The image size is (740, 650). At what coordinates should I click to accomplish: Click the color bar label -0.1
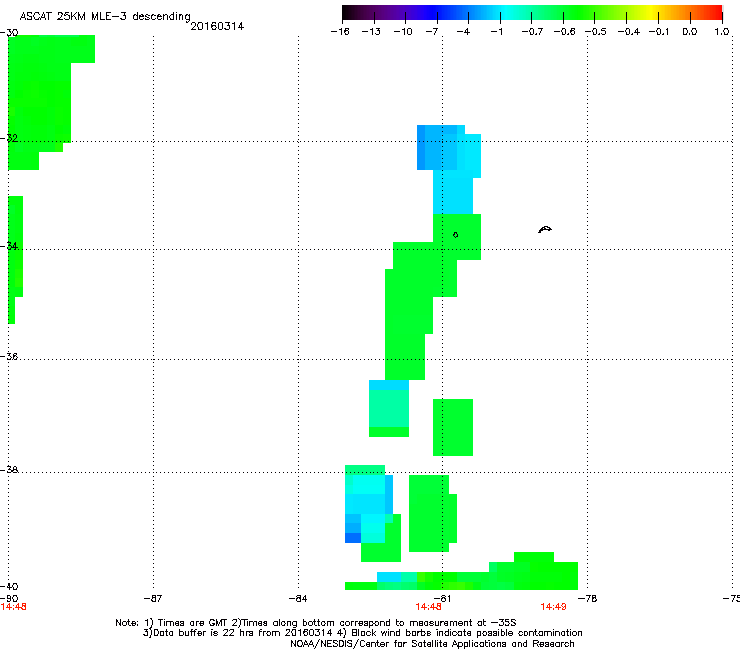(x=659, y=32)
